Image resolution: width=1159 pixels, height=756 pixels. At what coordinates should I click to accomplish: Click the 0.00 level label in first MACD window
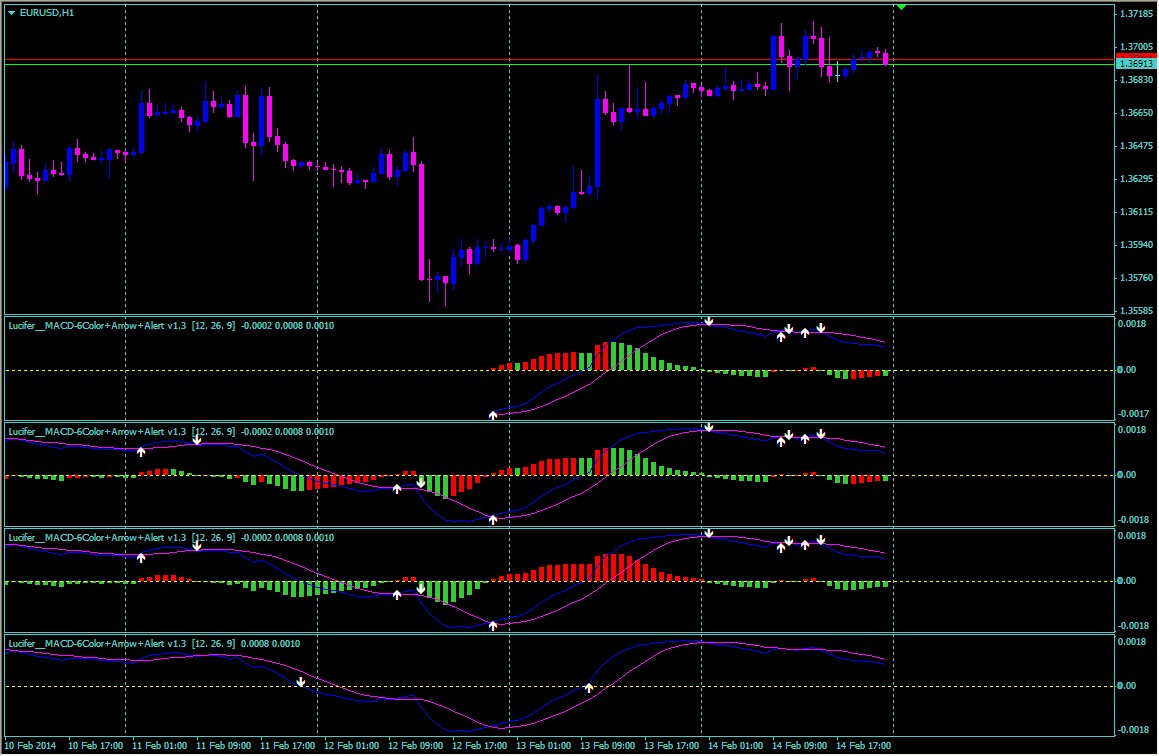click(x=1126, y=370)
